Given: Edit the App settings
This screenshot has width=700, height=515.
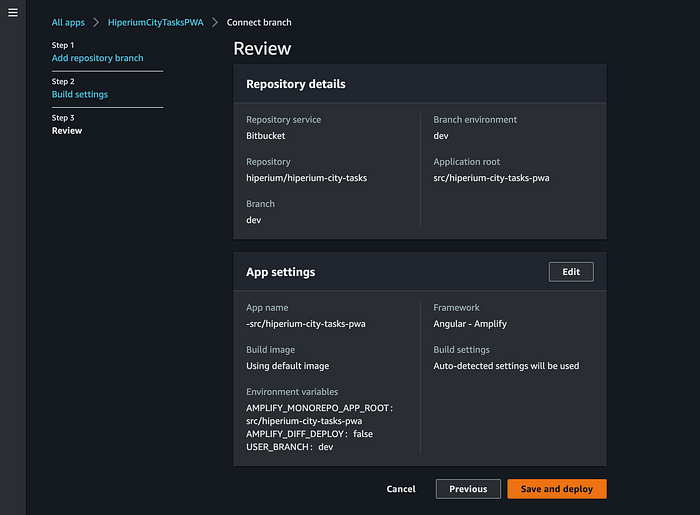Looking at the screenshot, I should 571,272.
